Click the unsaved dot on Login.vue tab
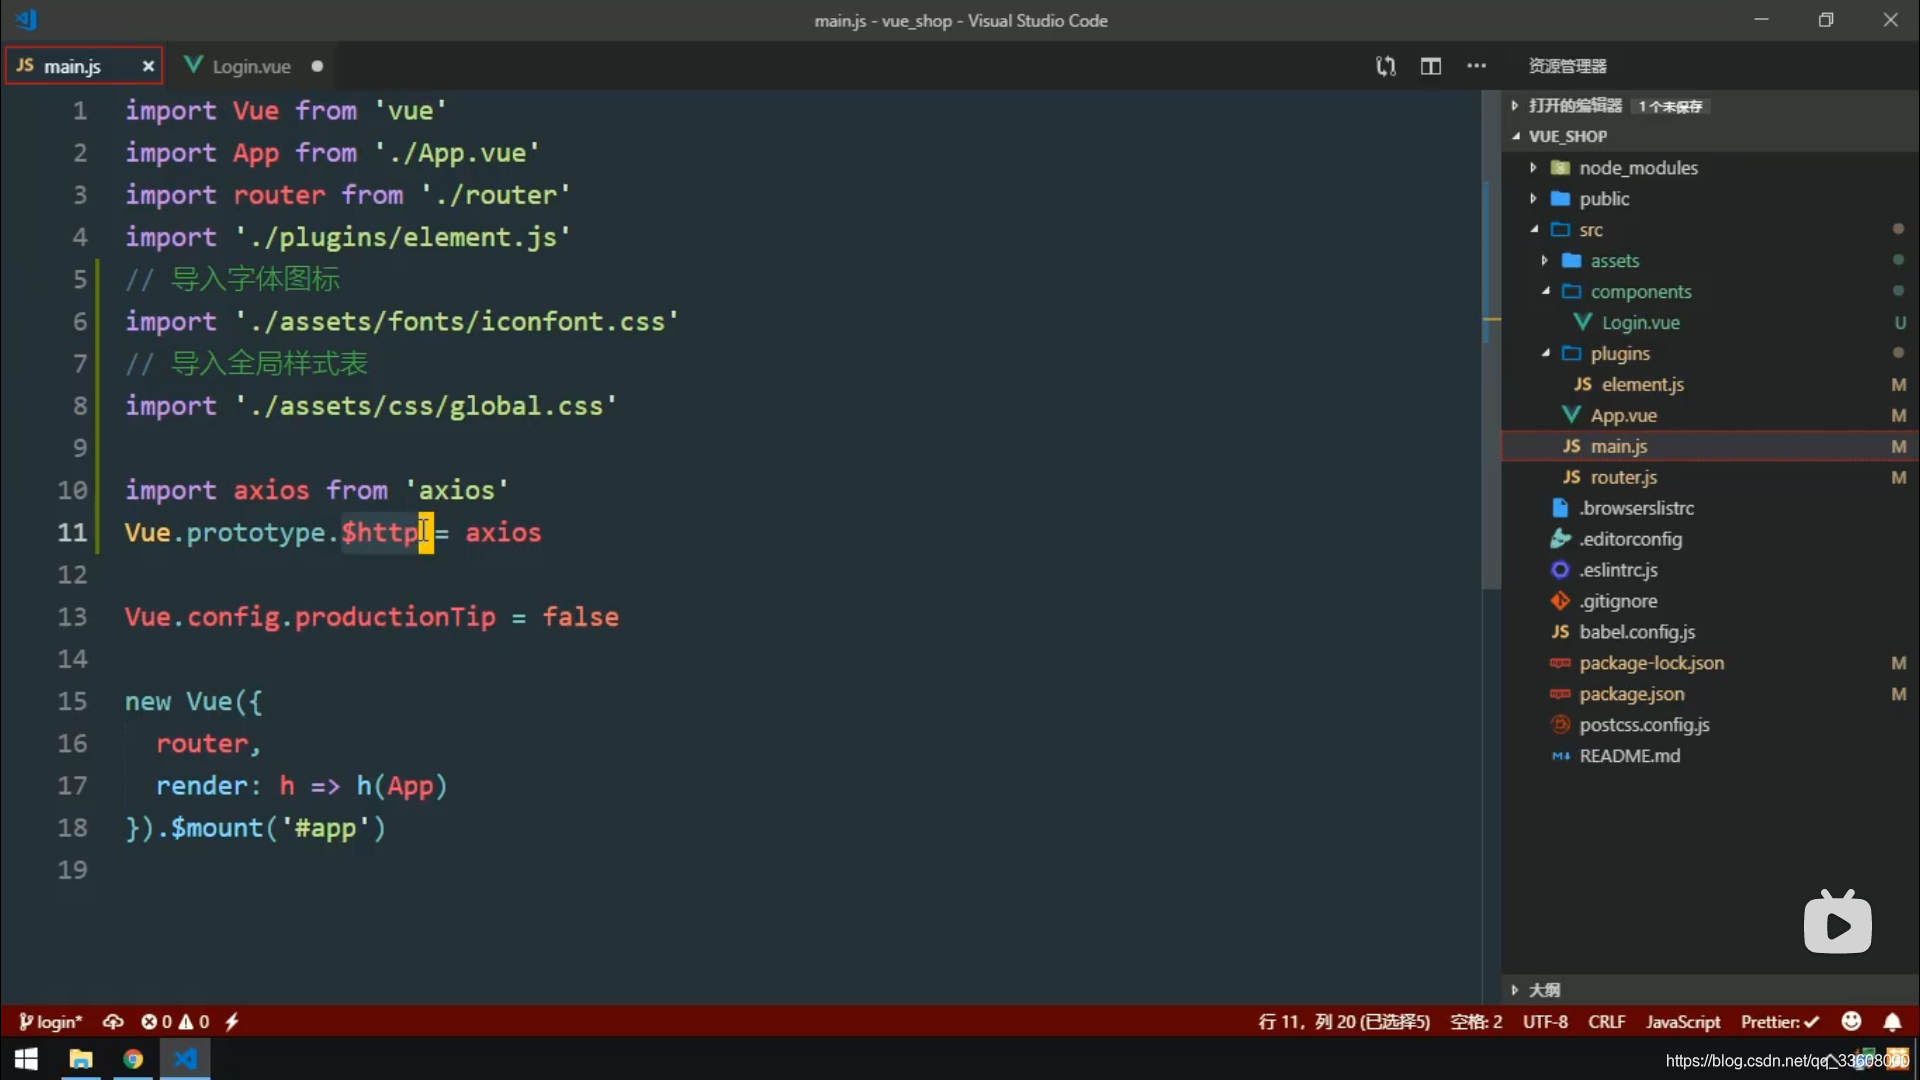 coord(317,66)
